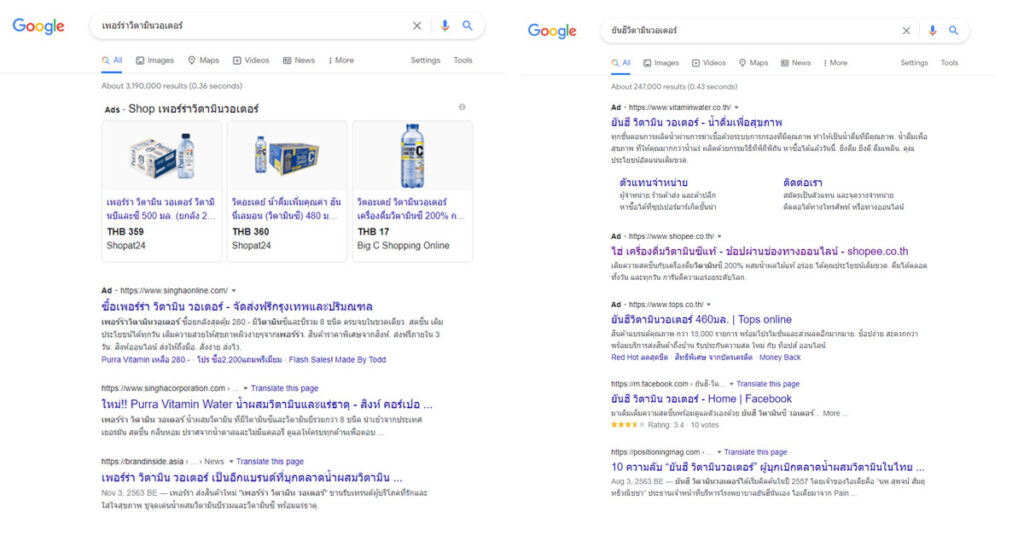Viewport: 1024px width, 541px height.
Task: Click the magnifier search icon in the left search box
Action: click(468, 25)
